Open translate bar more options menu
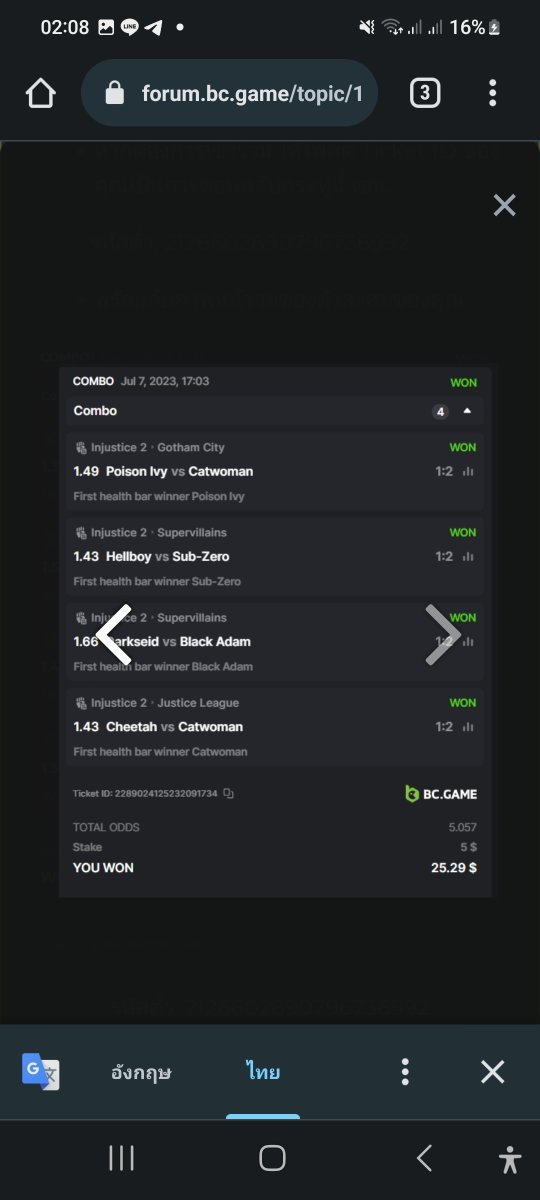Screen dimensions: 540x1200 (x=405, y=1072)
